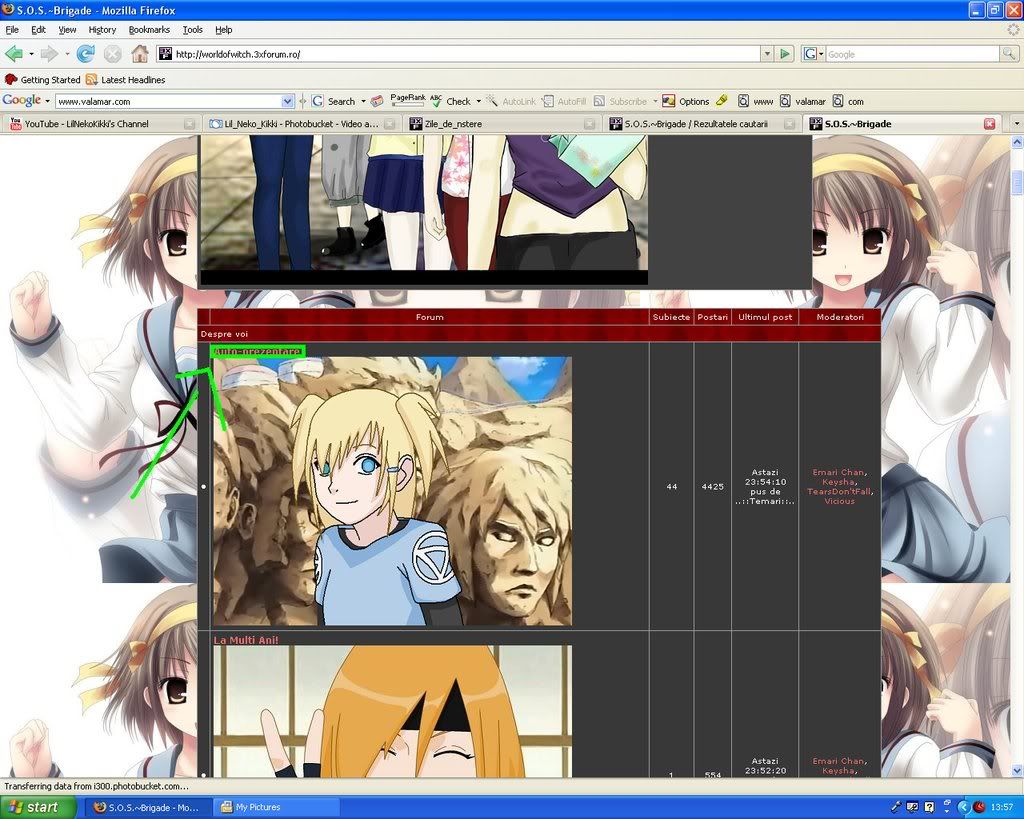Viewport: 1024px width, 819px height.
Task: Open the Auto-prezentare forum link
Action: coord(258,351)
